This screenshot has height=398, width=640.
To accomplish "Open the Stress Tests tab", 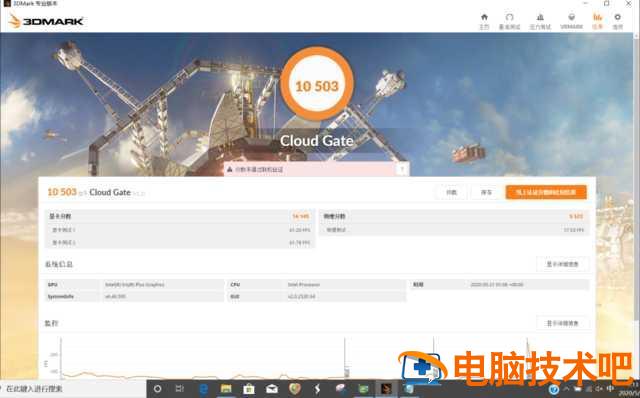I will (x=540, y=21).
